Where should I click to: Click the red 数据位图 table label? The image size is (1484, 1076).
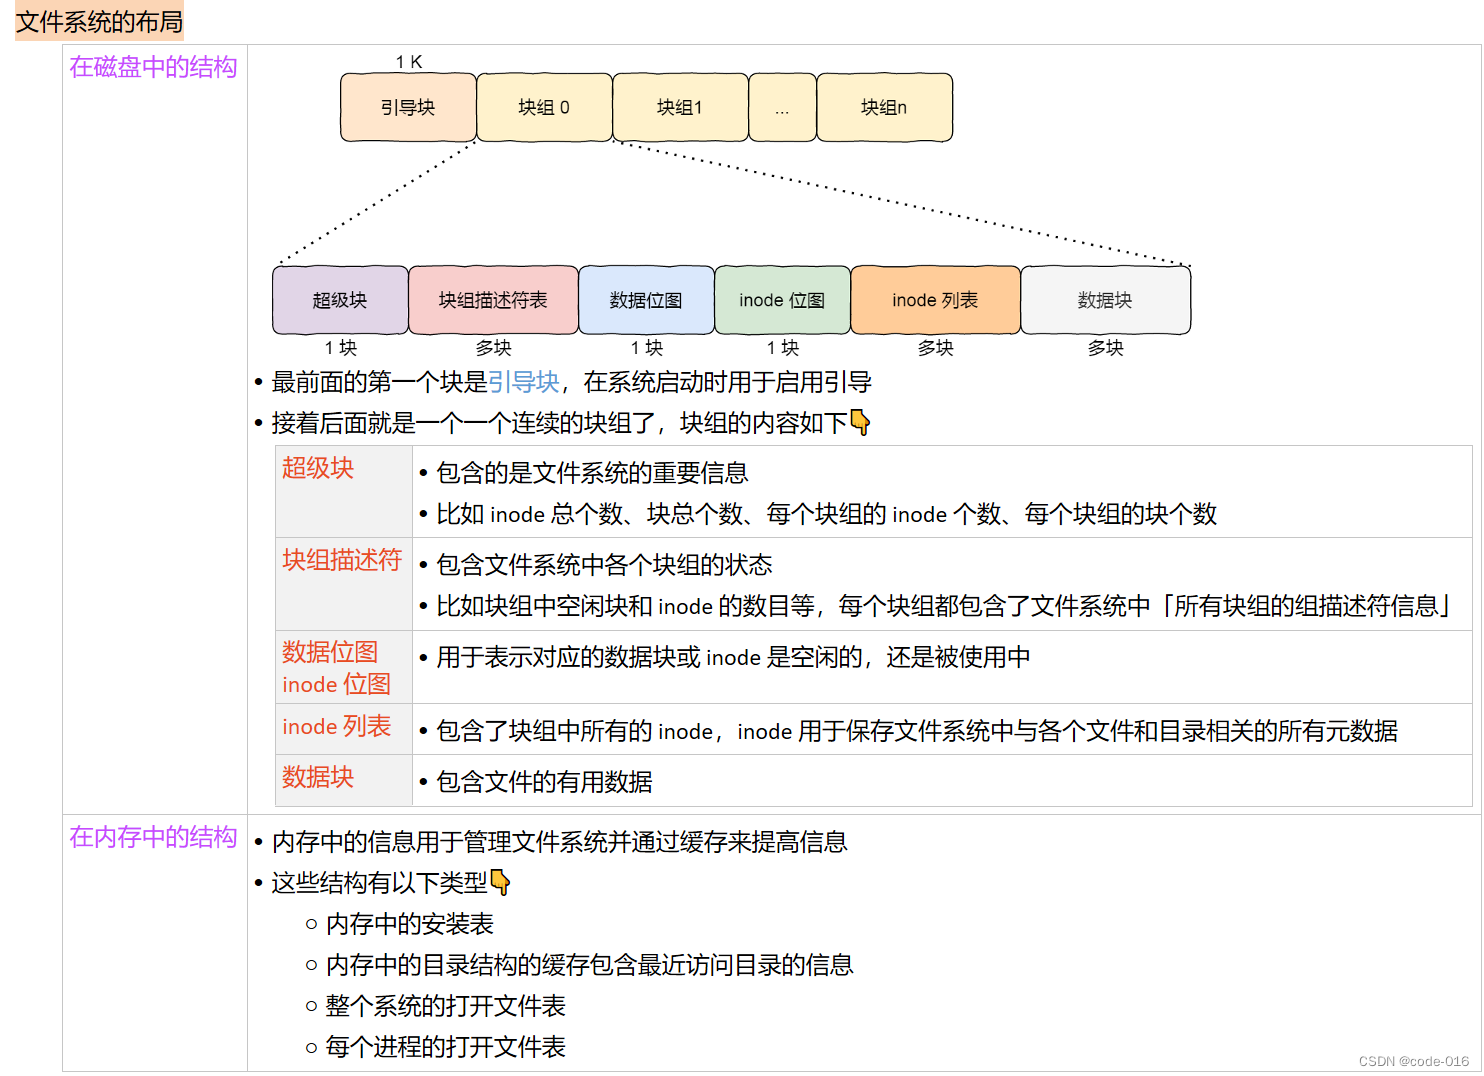coord(330,652)
